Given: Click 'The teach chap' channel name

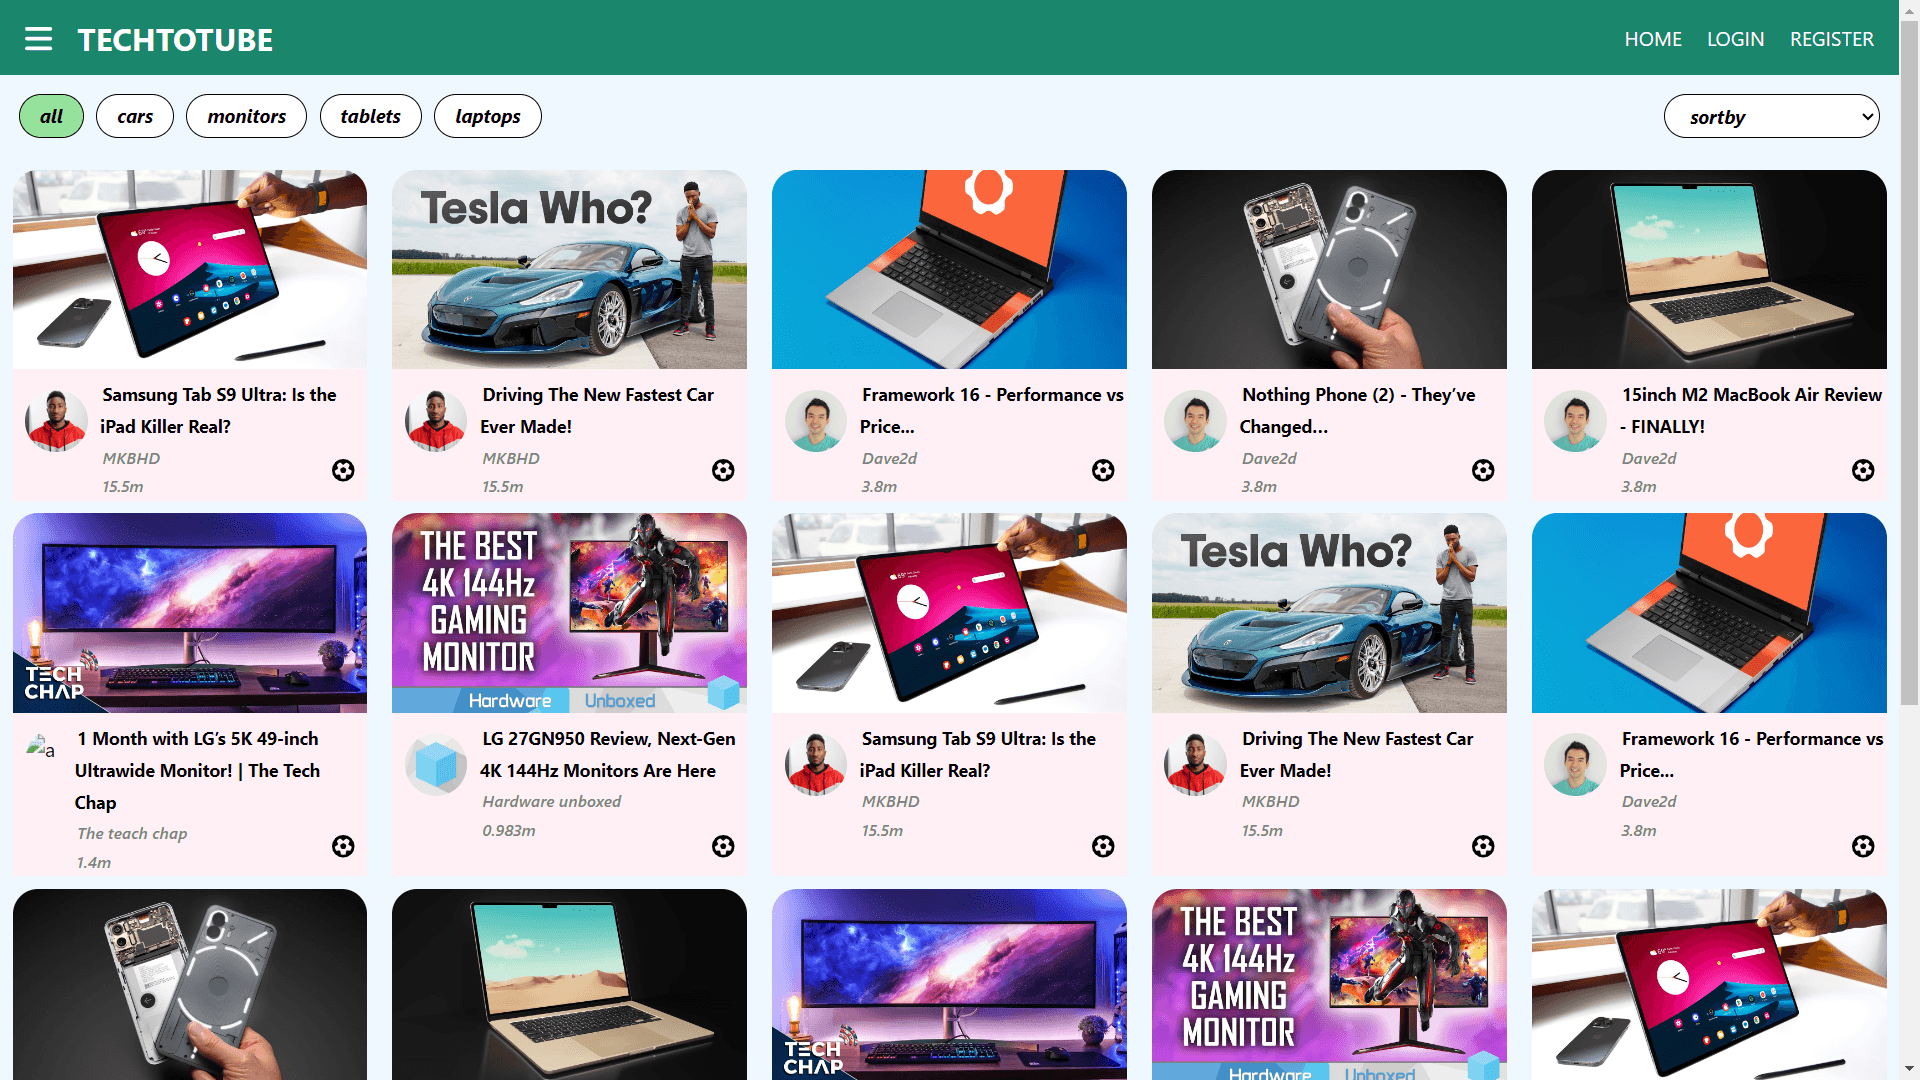Looking at the screenshot, I should tap(132, 833).
